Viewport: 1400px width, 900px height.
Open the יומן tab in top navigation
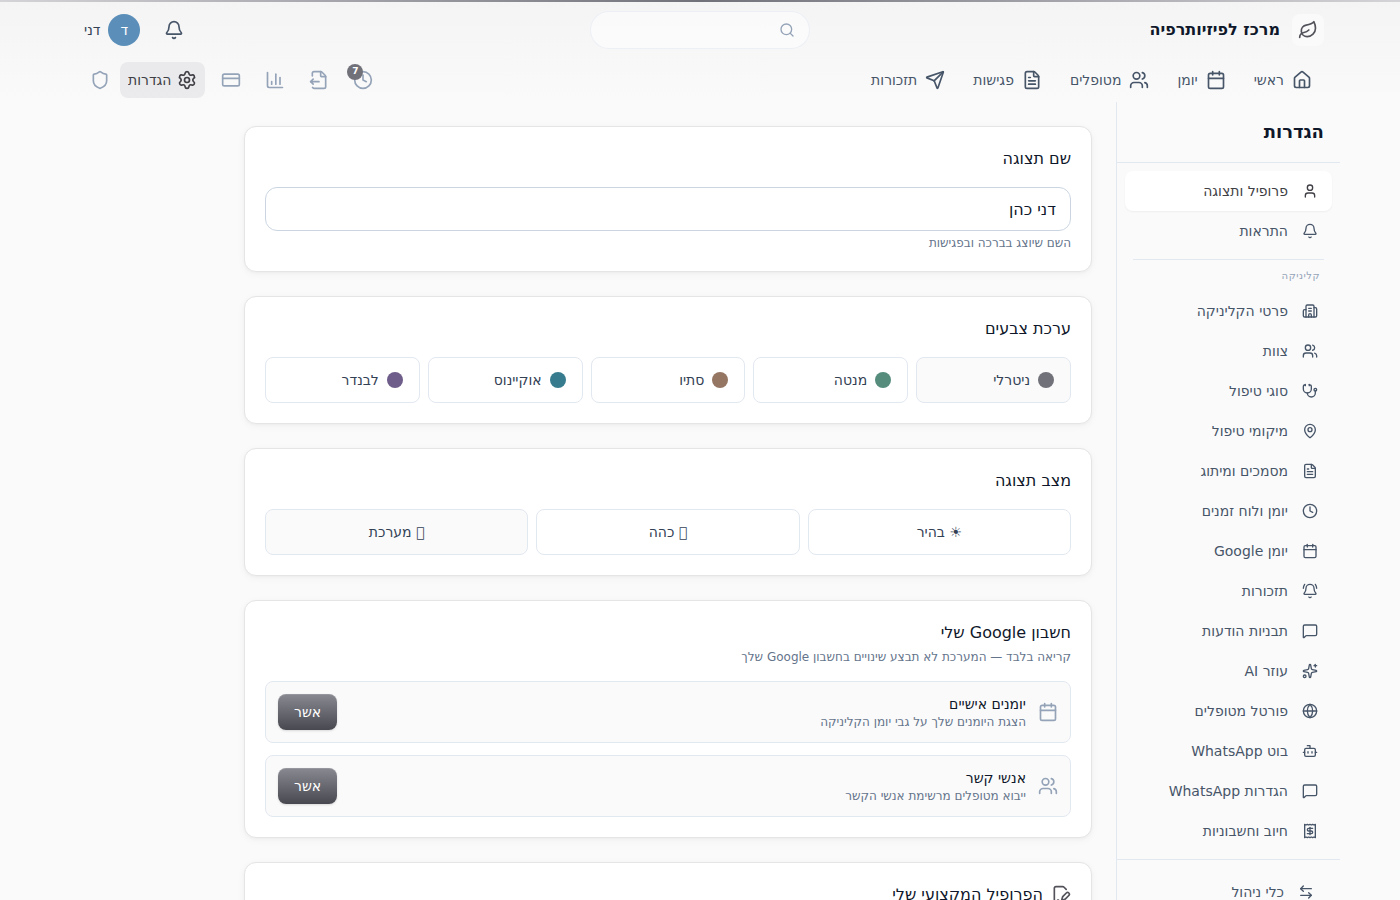tap(1201, 80)
